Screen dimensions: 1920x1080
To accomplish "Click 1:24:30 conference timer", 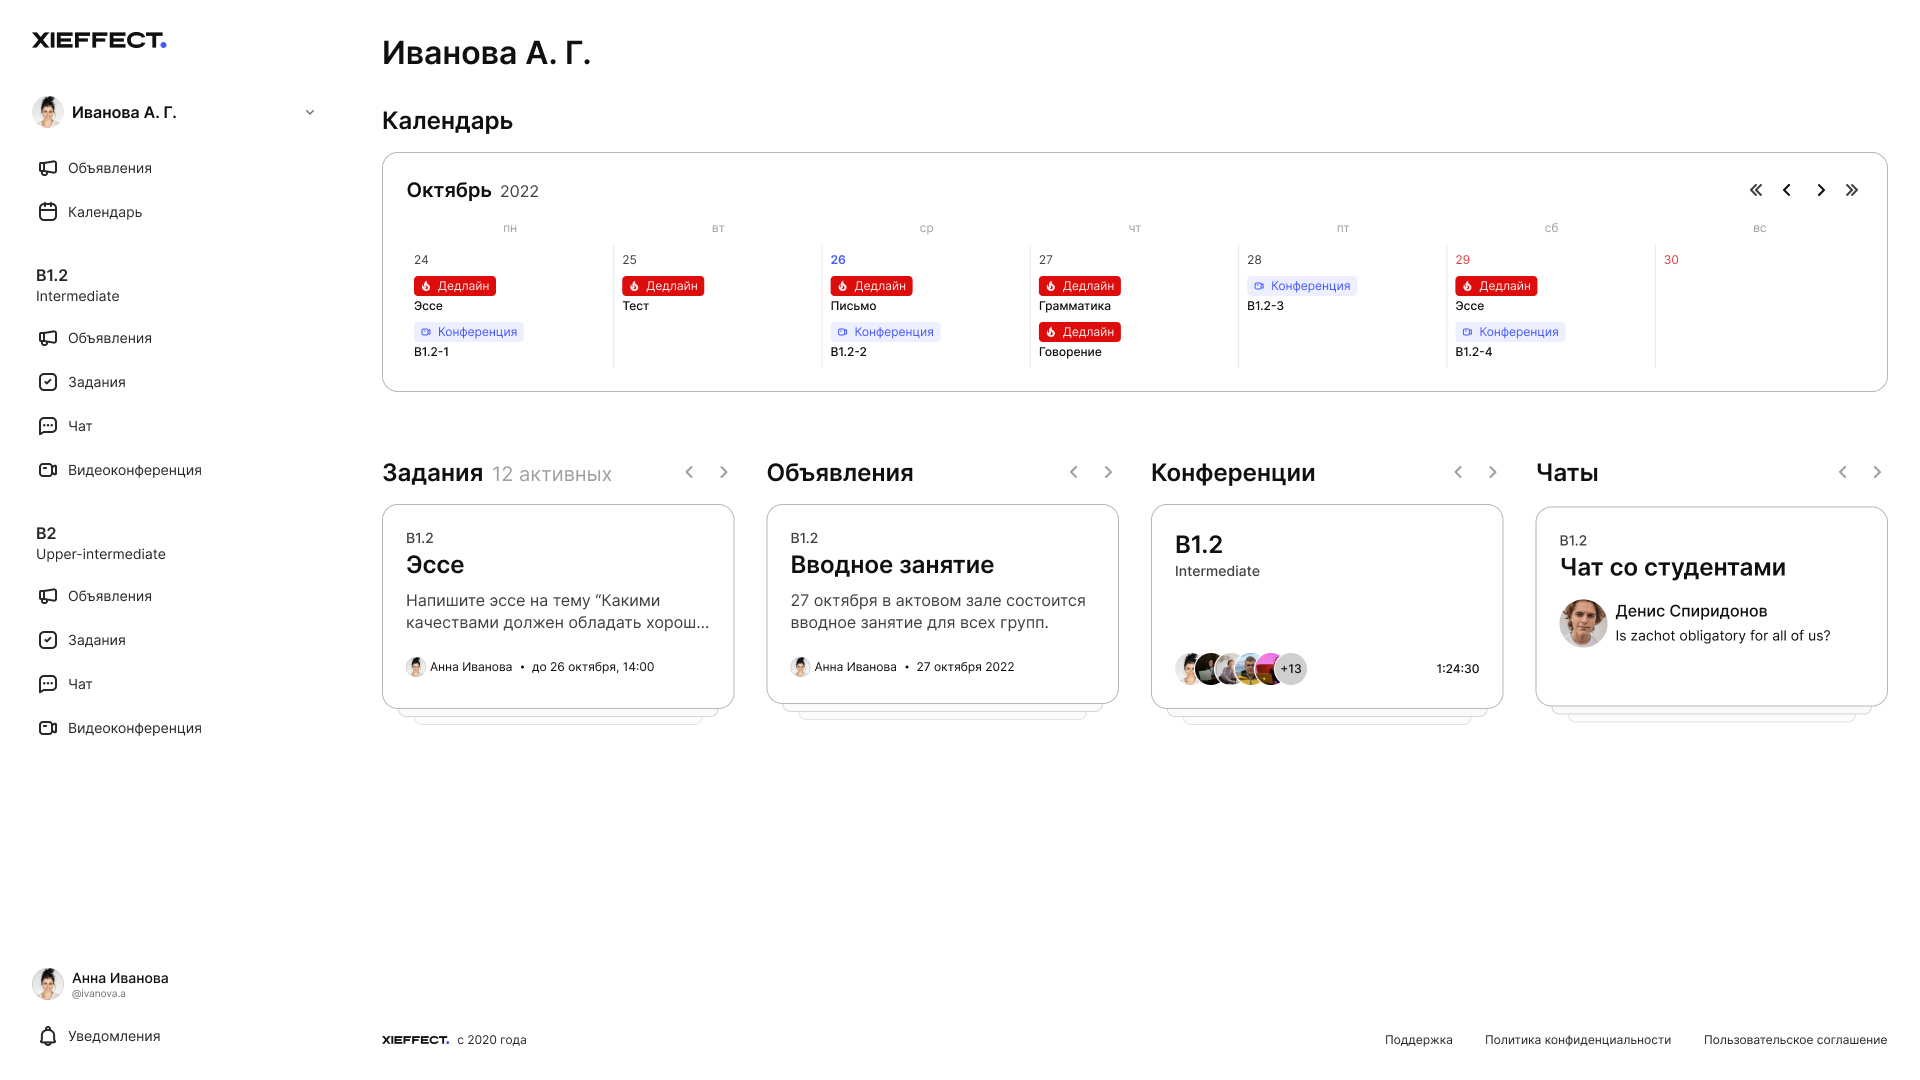I will pyautogui.click(x=1458, y=669).
